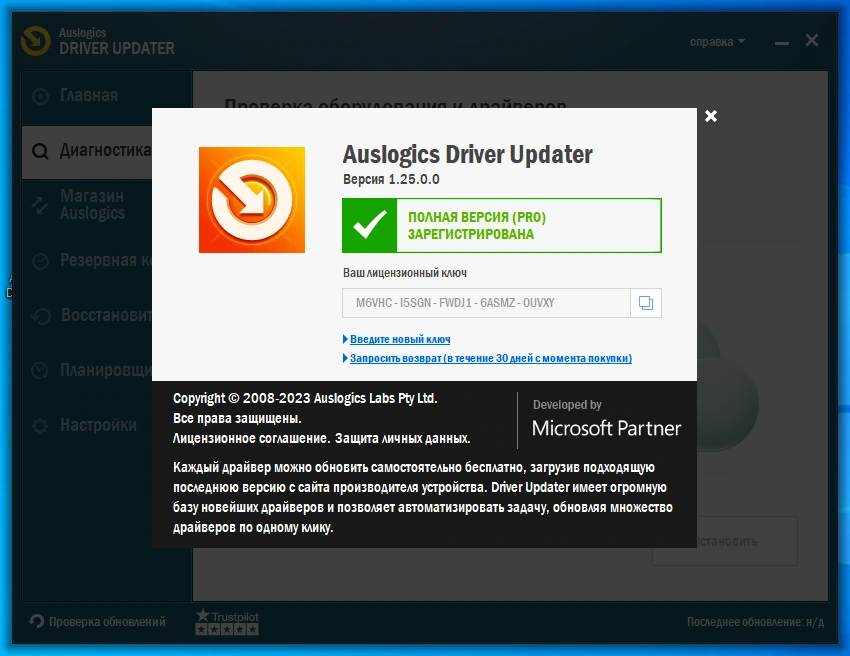Click the Резервная копия clock-check icon
The height and width of the screenshot is (656, 850).
click(x=40, y=261)
